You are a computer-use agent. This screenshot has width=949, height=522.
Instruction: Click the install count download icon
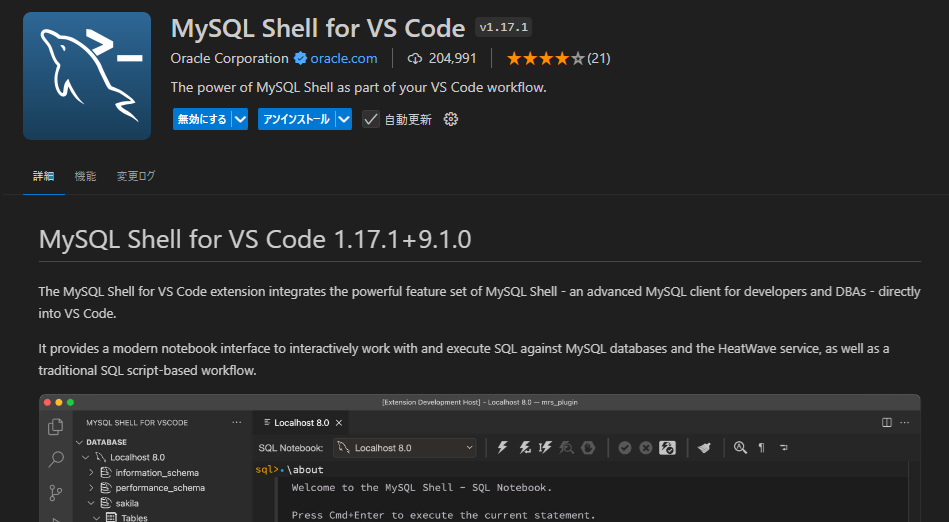[x=415, y=58]
